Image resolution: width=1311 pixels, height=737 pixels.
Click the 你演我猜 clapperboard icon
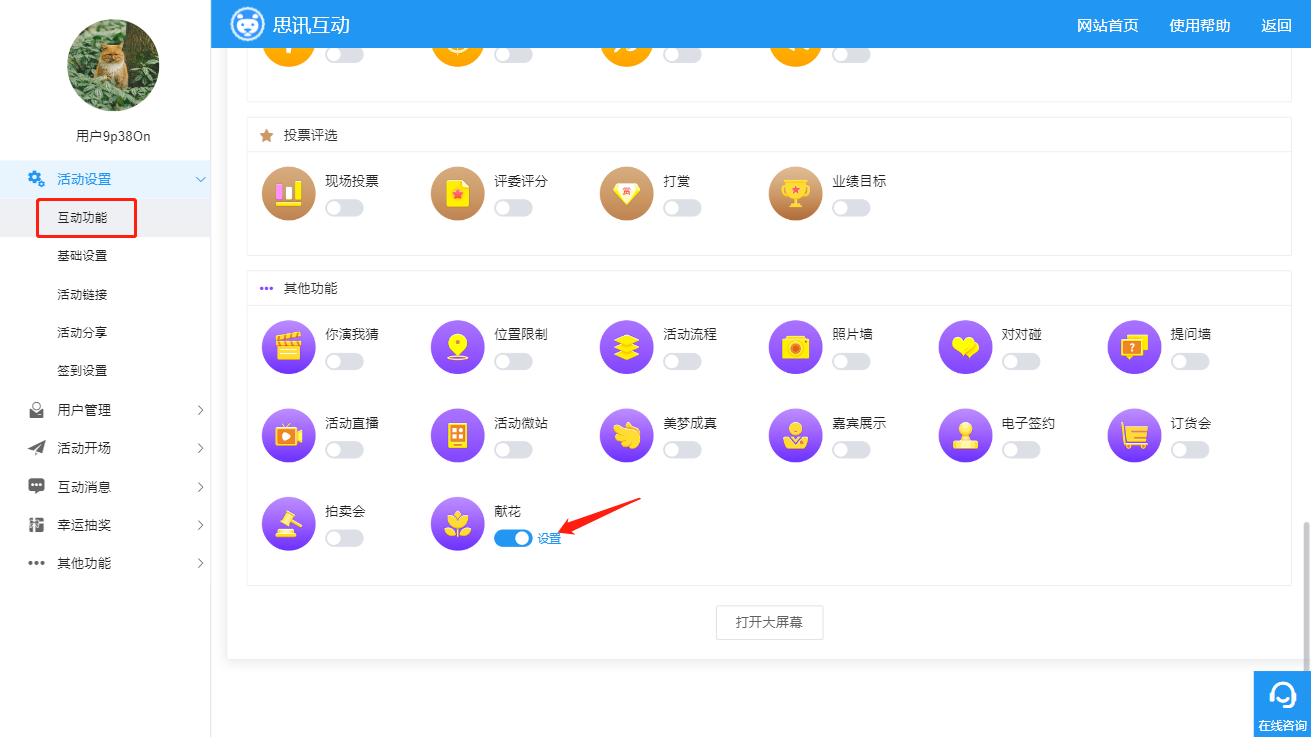click(x=288, y=347)
